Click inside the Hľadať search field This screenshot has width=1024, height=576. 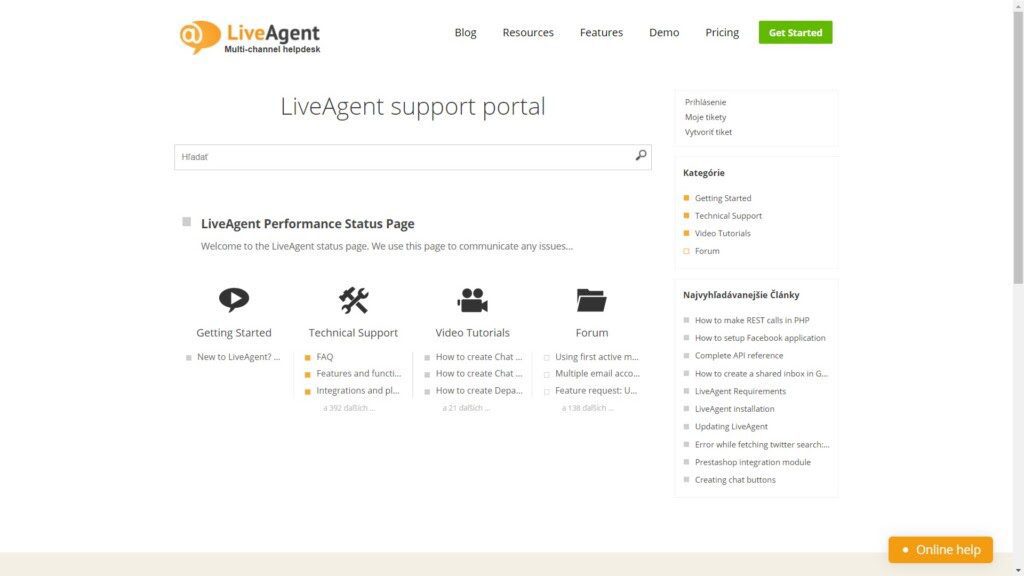(400, 156)
